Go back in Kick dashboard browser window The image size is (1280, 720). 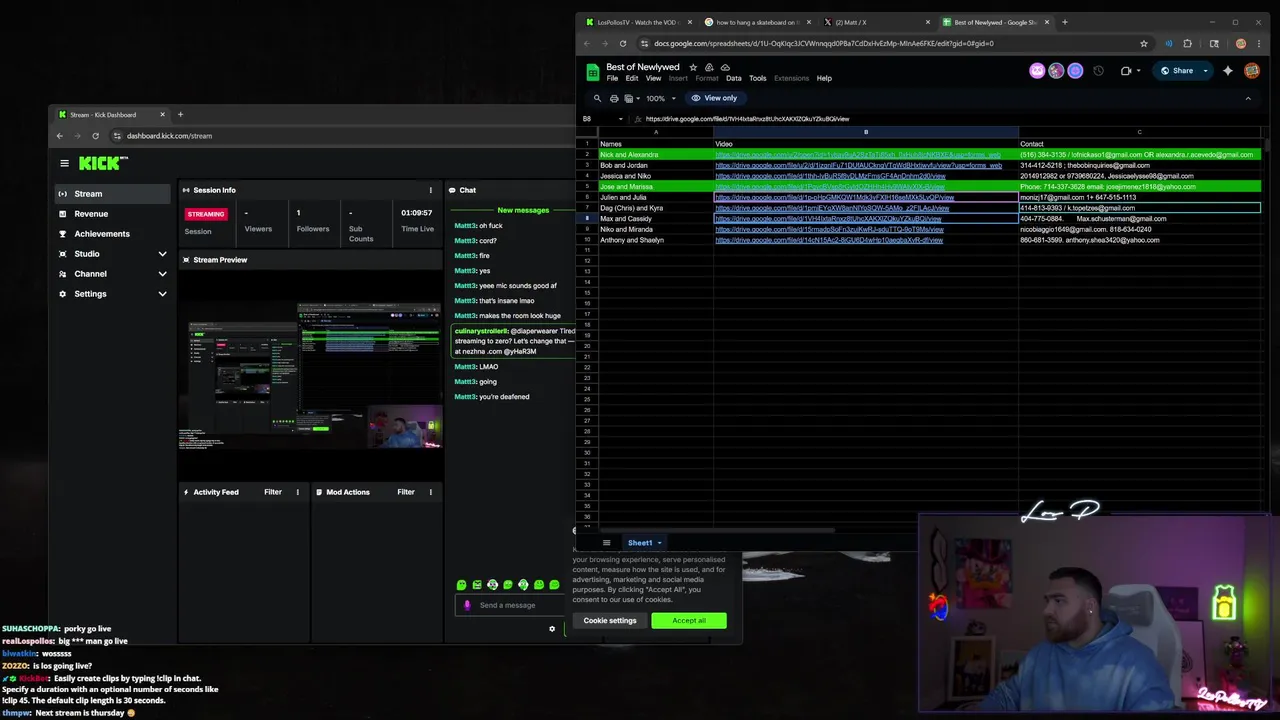click(x=60, y=136)
